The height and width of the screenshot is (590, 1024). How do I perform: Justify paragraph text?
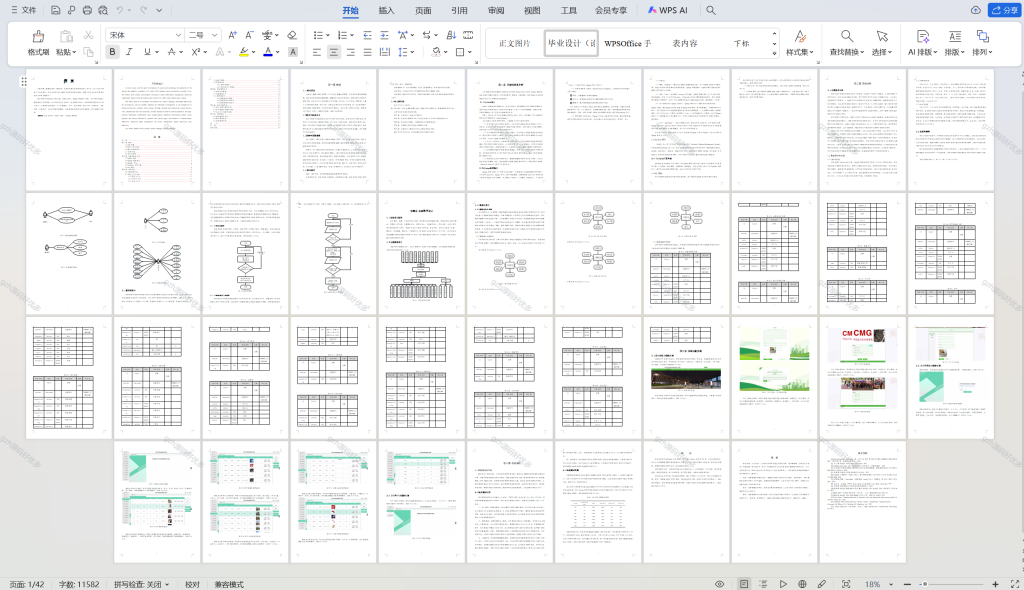(368, 52)
